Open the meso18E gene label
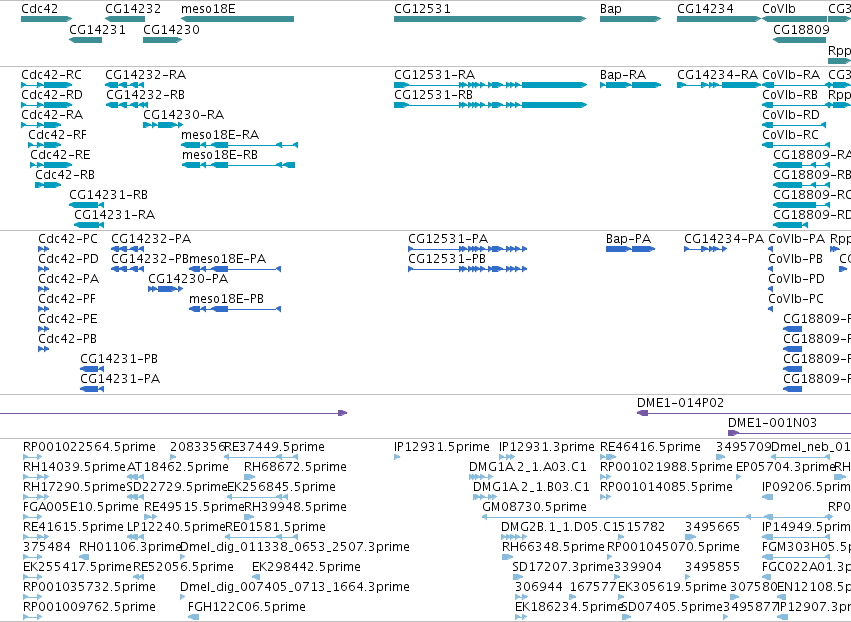Viewport: 851px width, 622px height. (208, 9)
